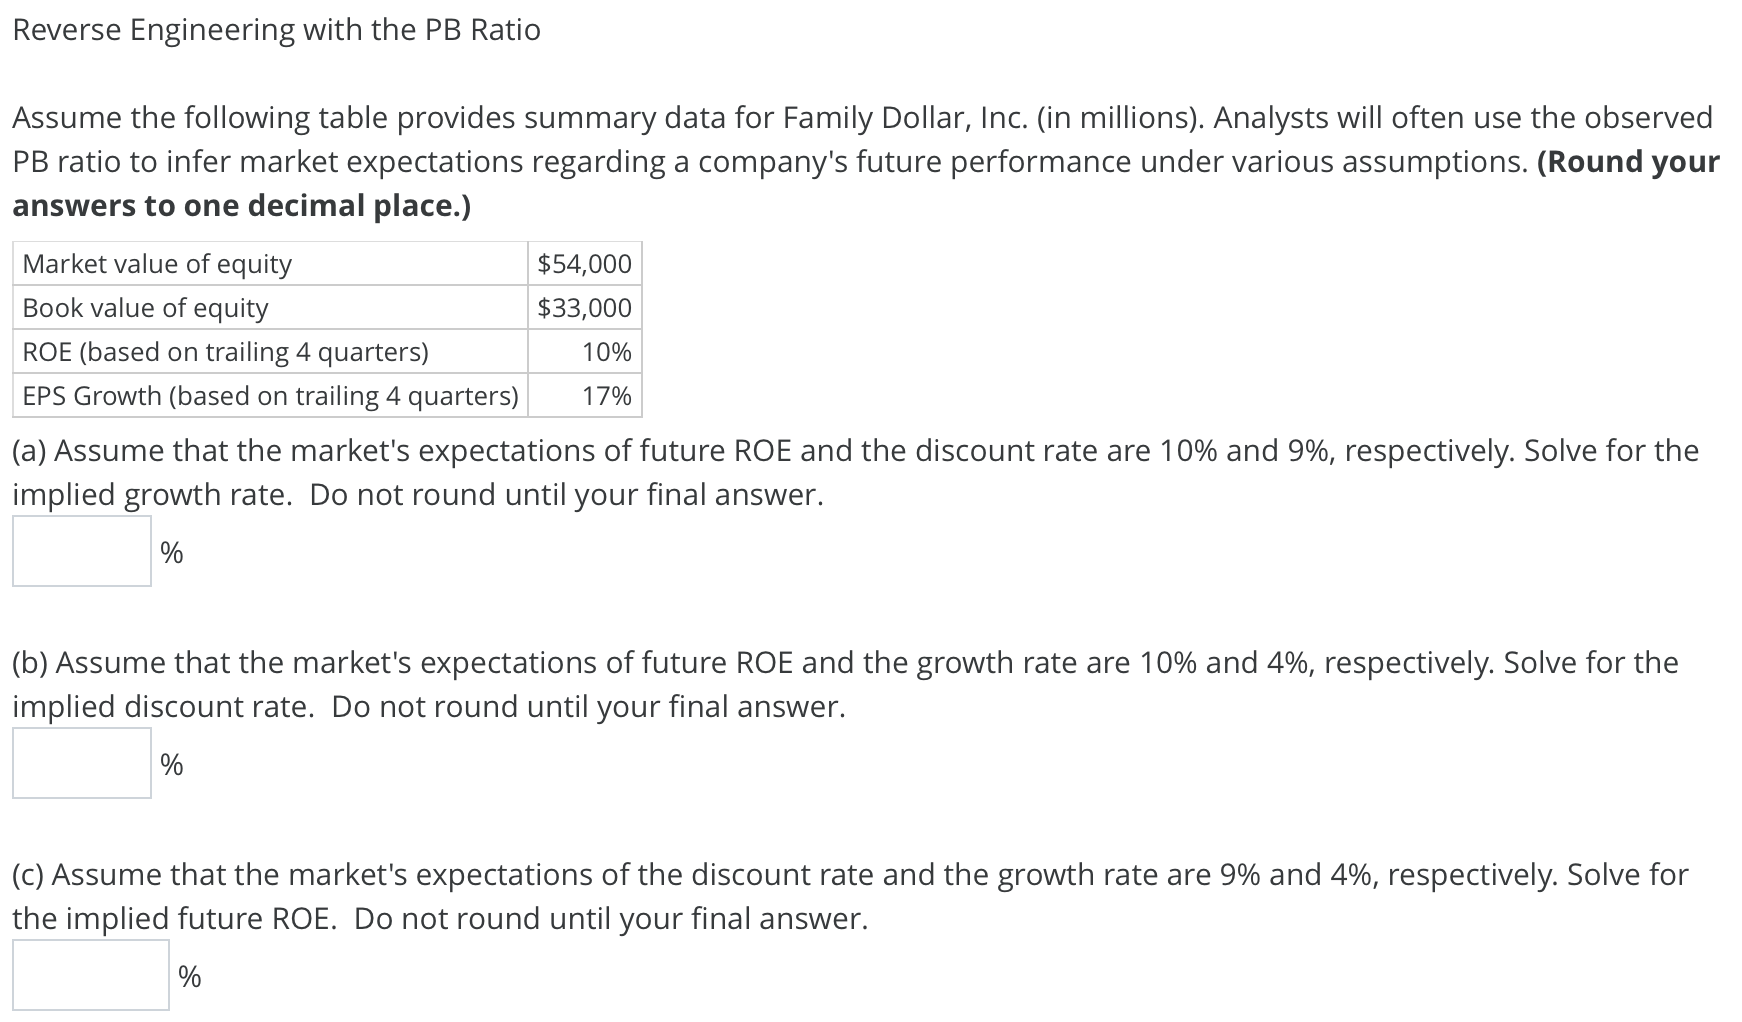Click the percent sign after part (b) box

(x=171, y=765)
